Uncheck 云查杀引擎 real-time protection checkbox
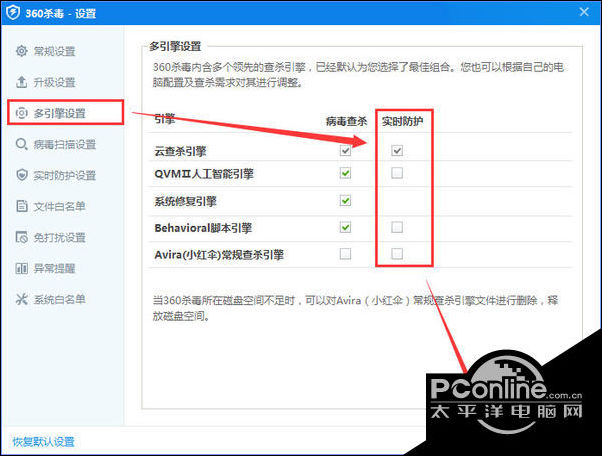602x456 pixels. click(397, 150)
